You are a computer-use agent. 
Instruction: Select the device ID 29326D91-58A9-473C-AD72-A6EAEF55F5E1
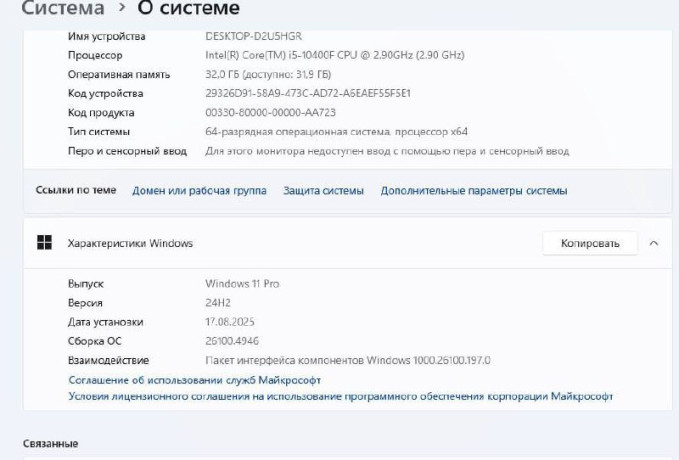tap(308, 94)
